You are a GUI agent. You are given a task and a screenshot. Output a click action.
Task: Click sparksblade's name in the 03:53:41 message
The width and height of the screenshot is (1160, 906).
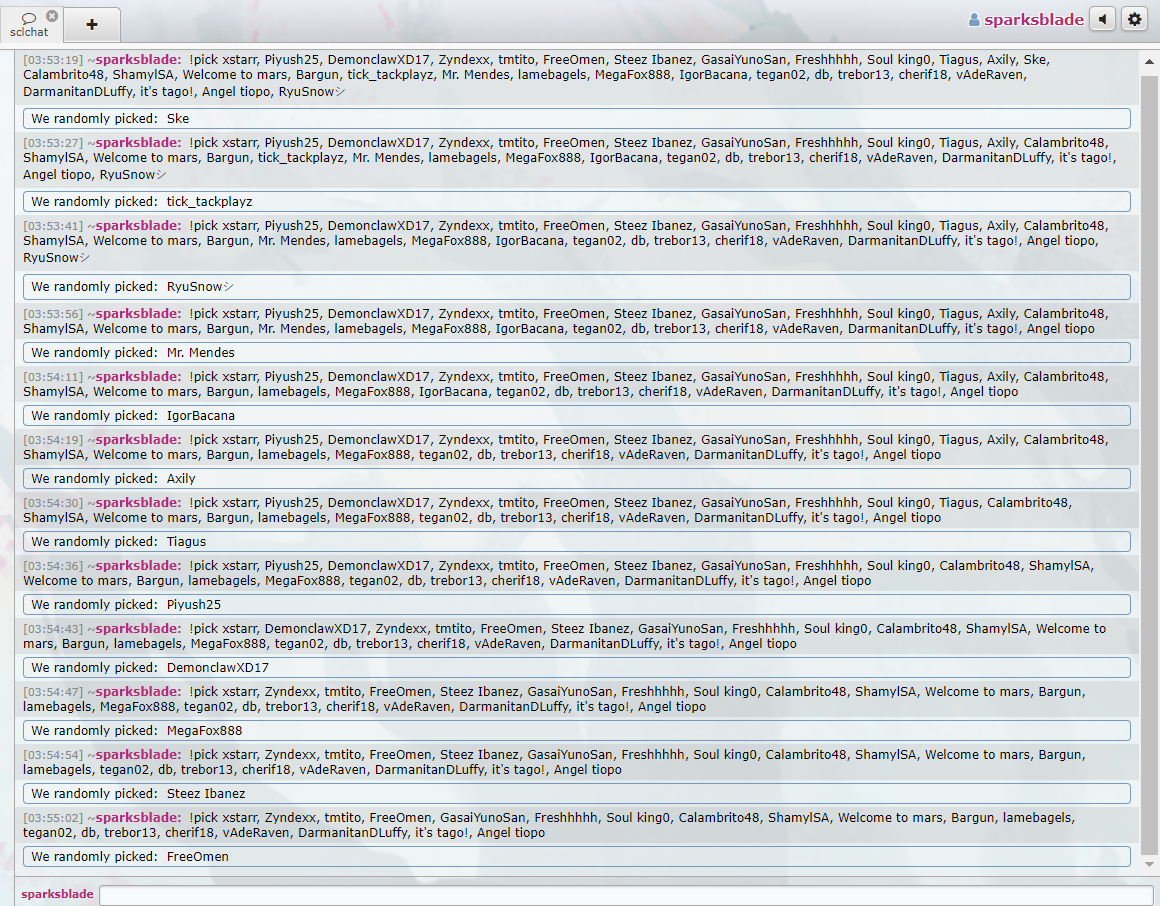tap(138, 226)
